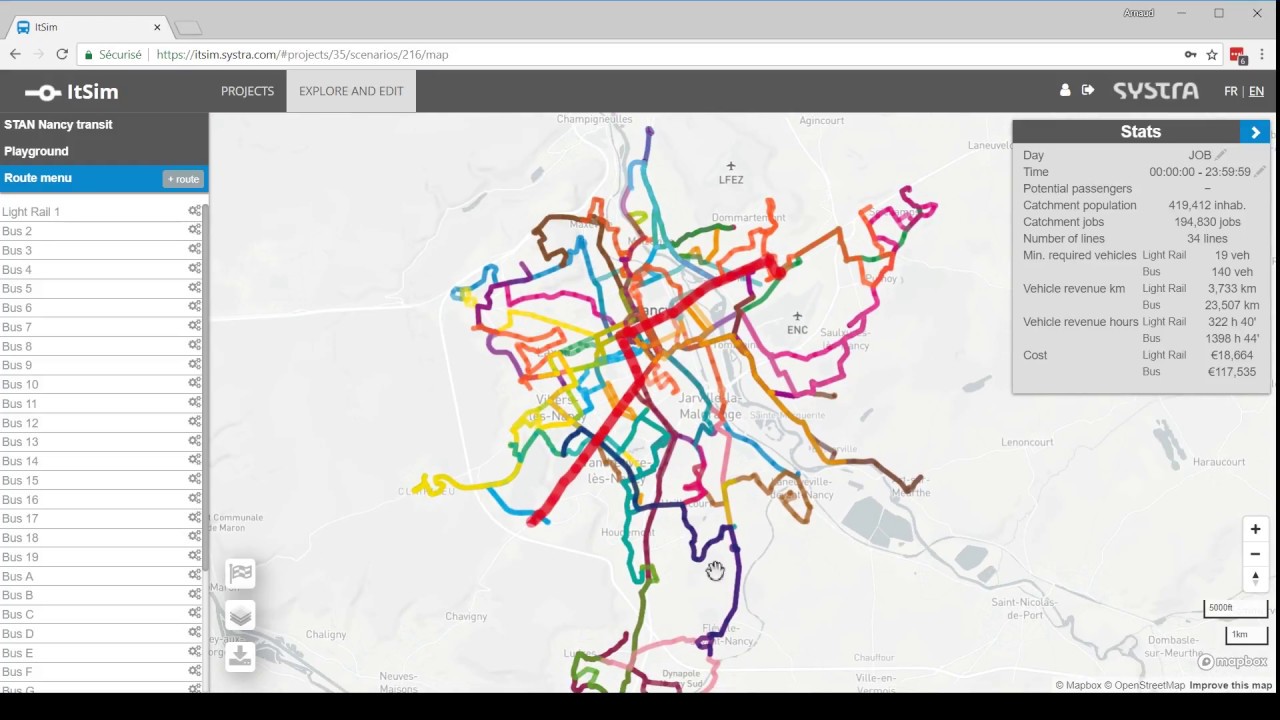The image size is (1280, 720).
Task: Switch language to FR
Action: click(x=1231, y=91)
